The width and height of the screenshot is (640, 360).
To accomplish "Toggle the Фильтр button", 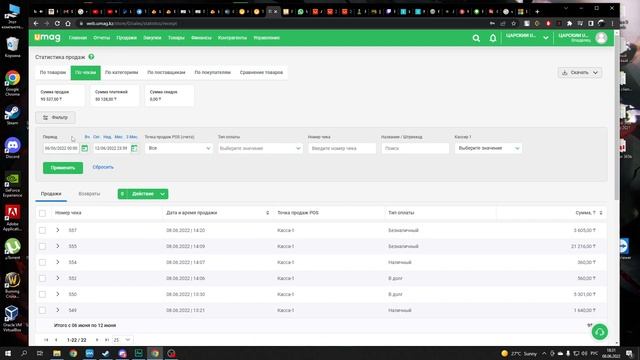I will point(56,118).
